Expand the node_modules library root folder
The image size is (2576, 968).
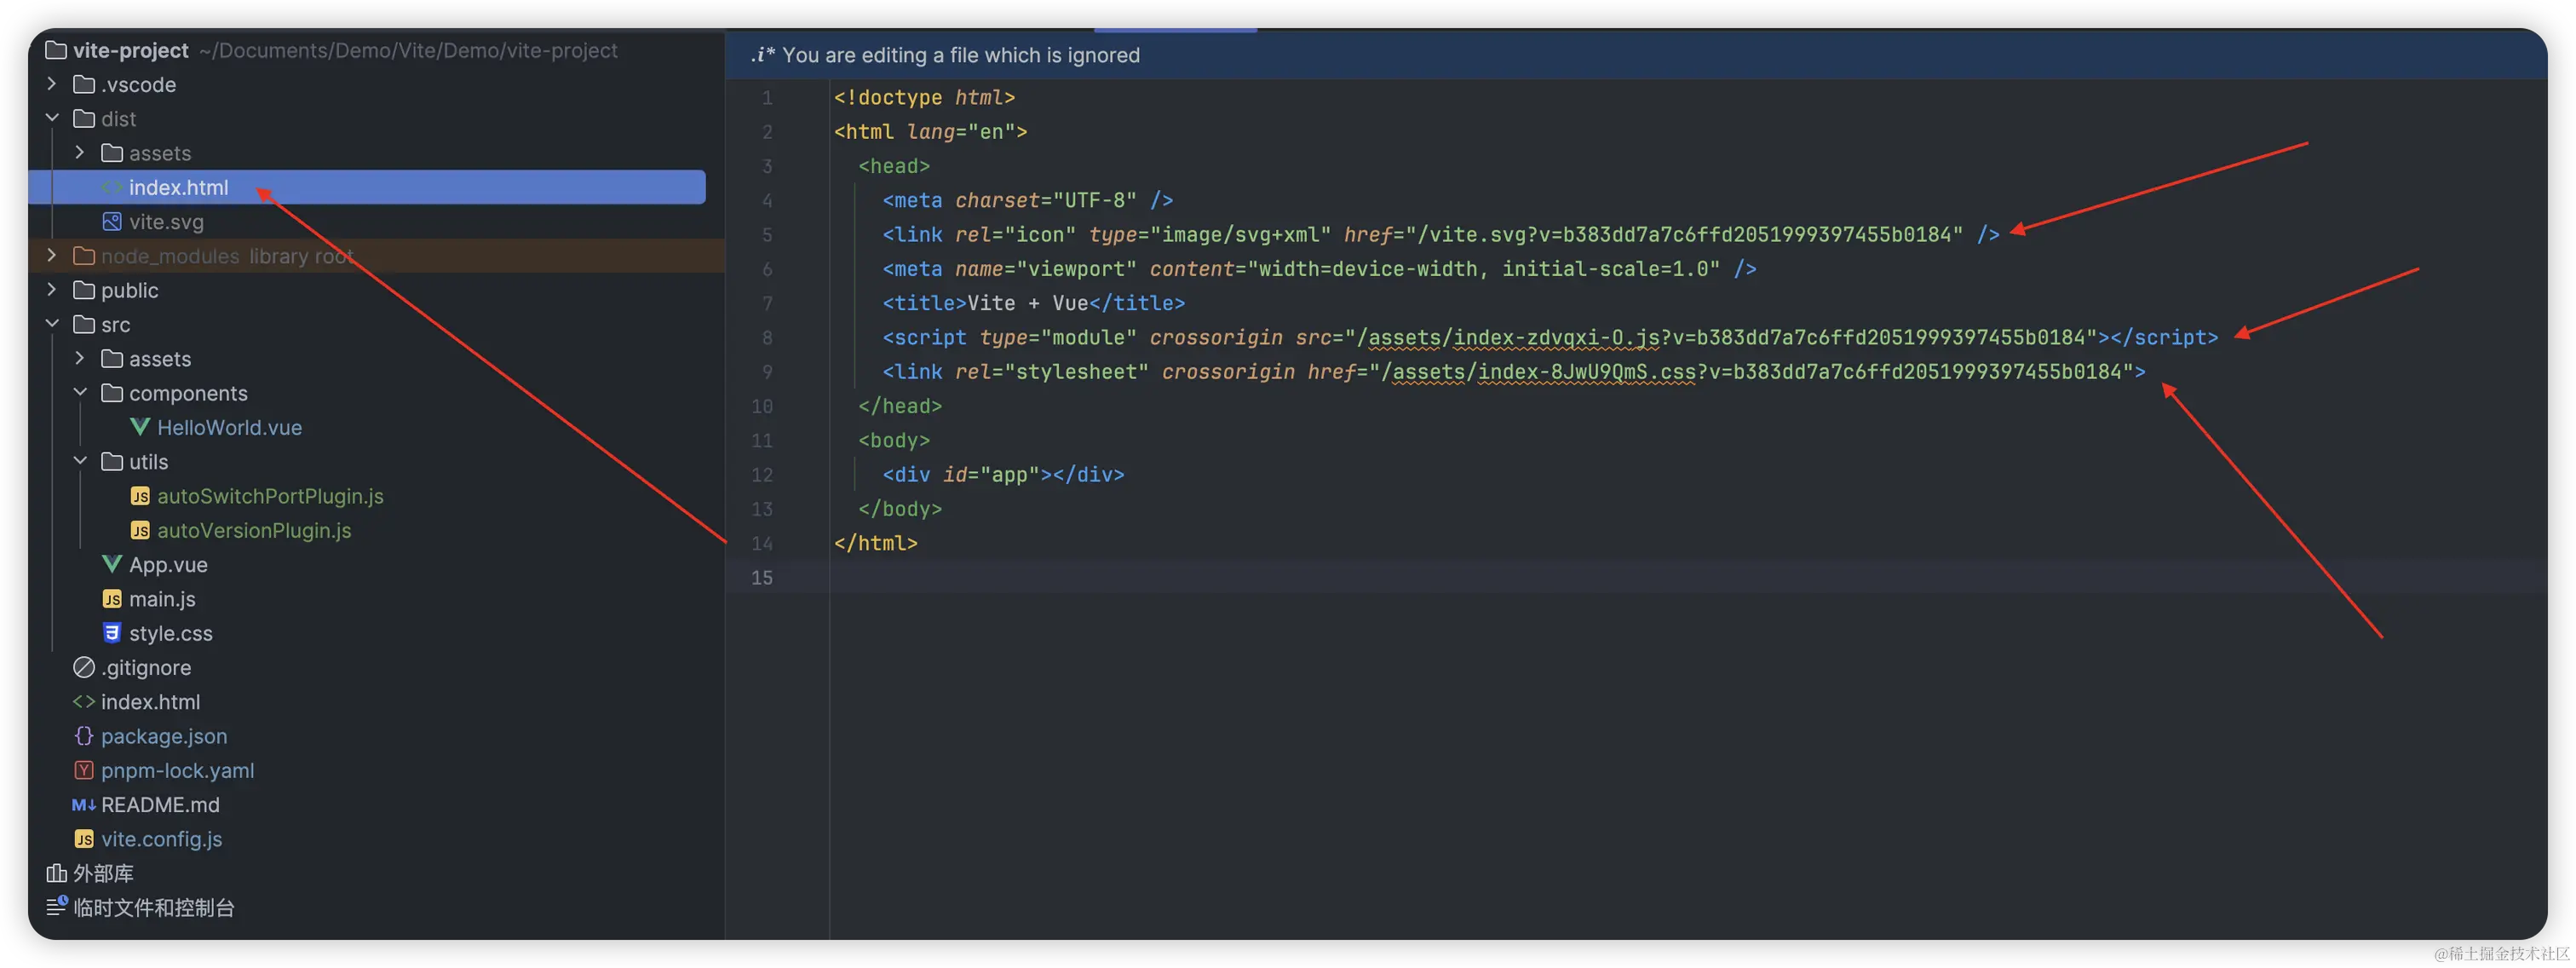[x=52, y=256]
